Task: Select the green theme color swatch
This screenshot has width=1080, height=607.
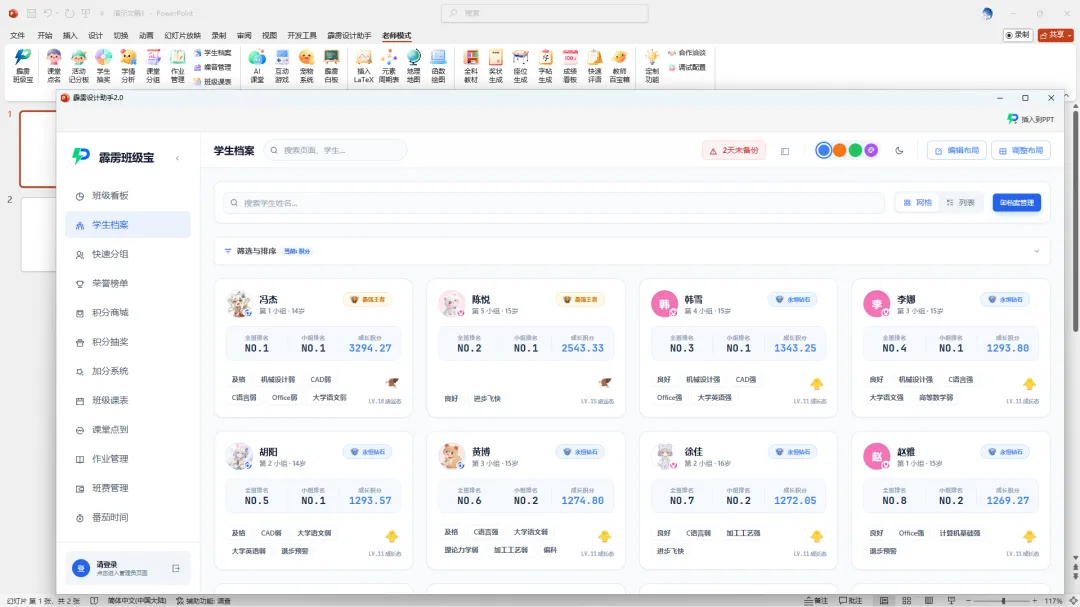Action: point(855,150)
